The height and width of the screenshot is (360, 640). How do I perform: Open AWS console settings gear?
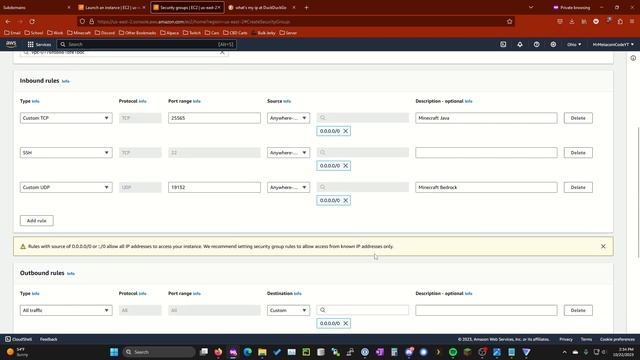(553, 44)
